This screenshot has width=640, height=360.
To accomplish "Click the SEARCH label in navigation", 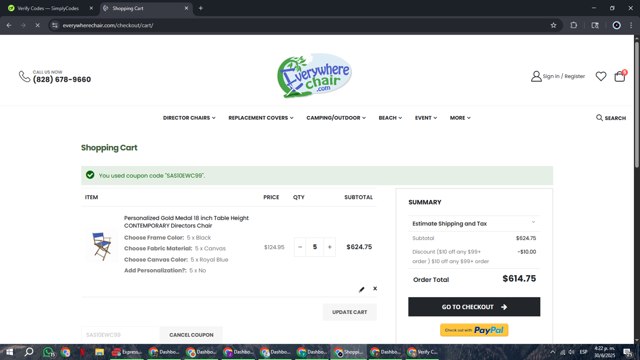I will click(615, 118).
